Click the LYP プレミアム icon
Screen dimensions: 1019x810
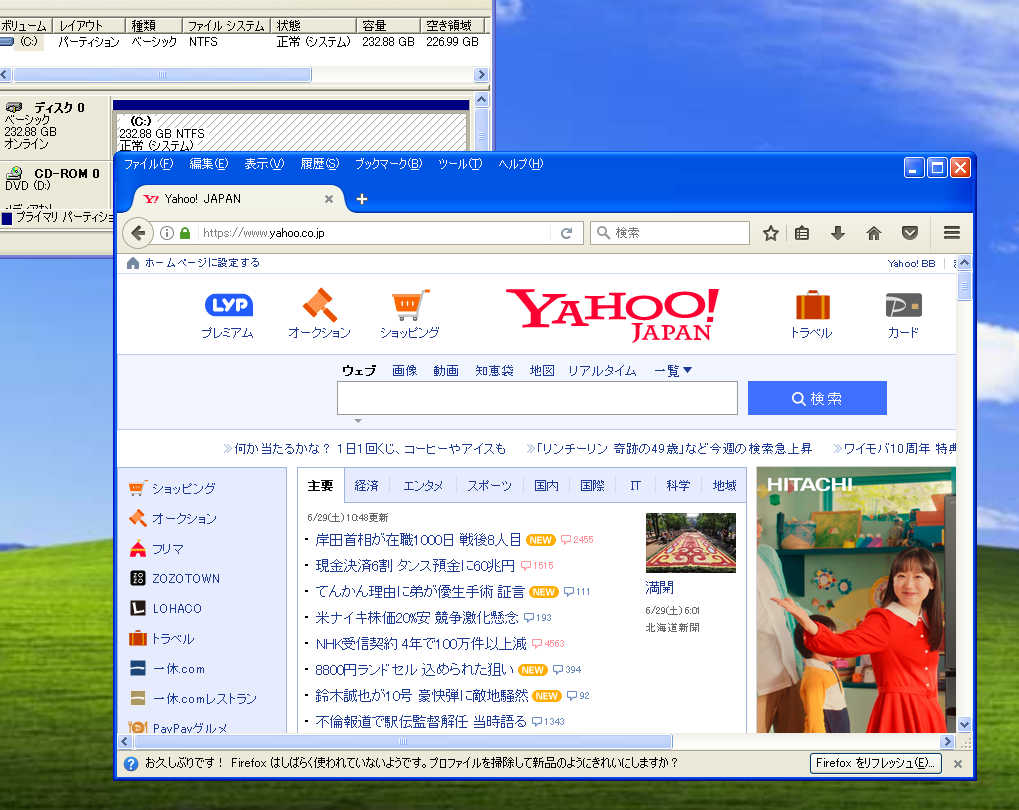pyautogui.click(x=228, y=305)
